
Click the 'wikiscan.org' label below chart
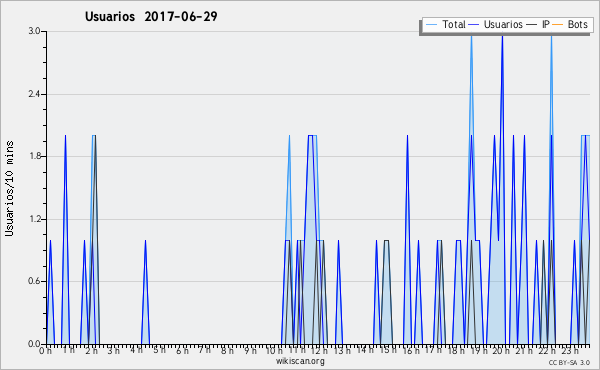tap(300, 361)
